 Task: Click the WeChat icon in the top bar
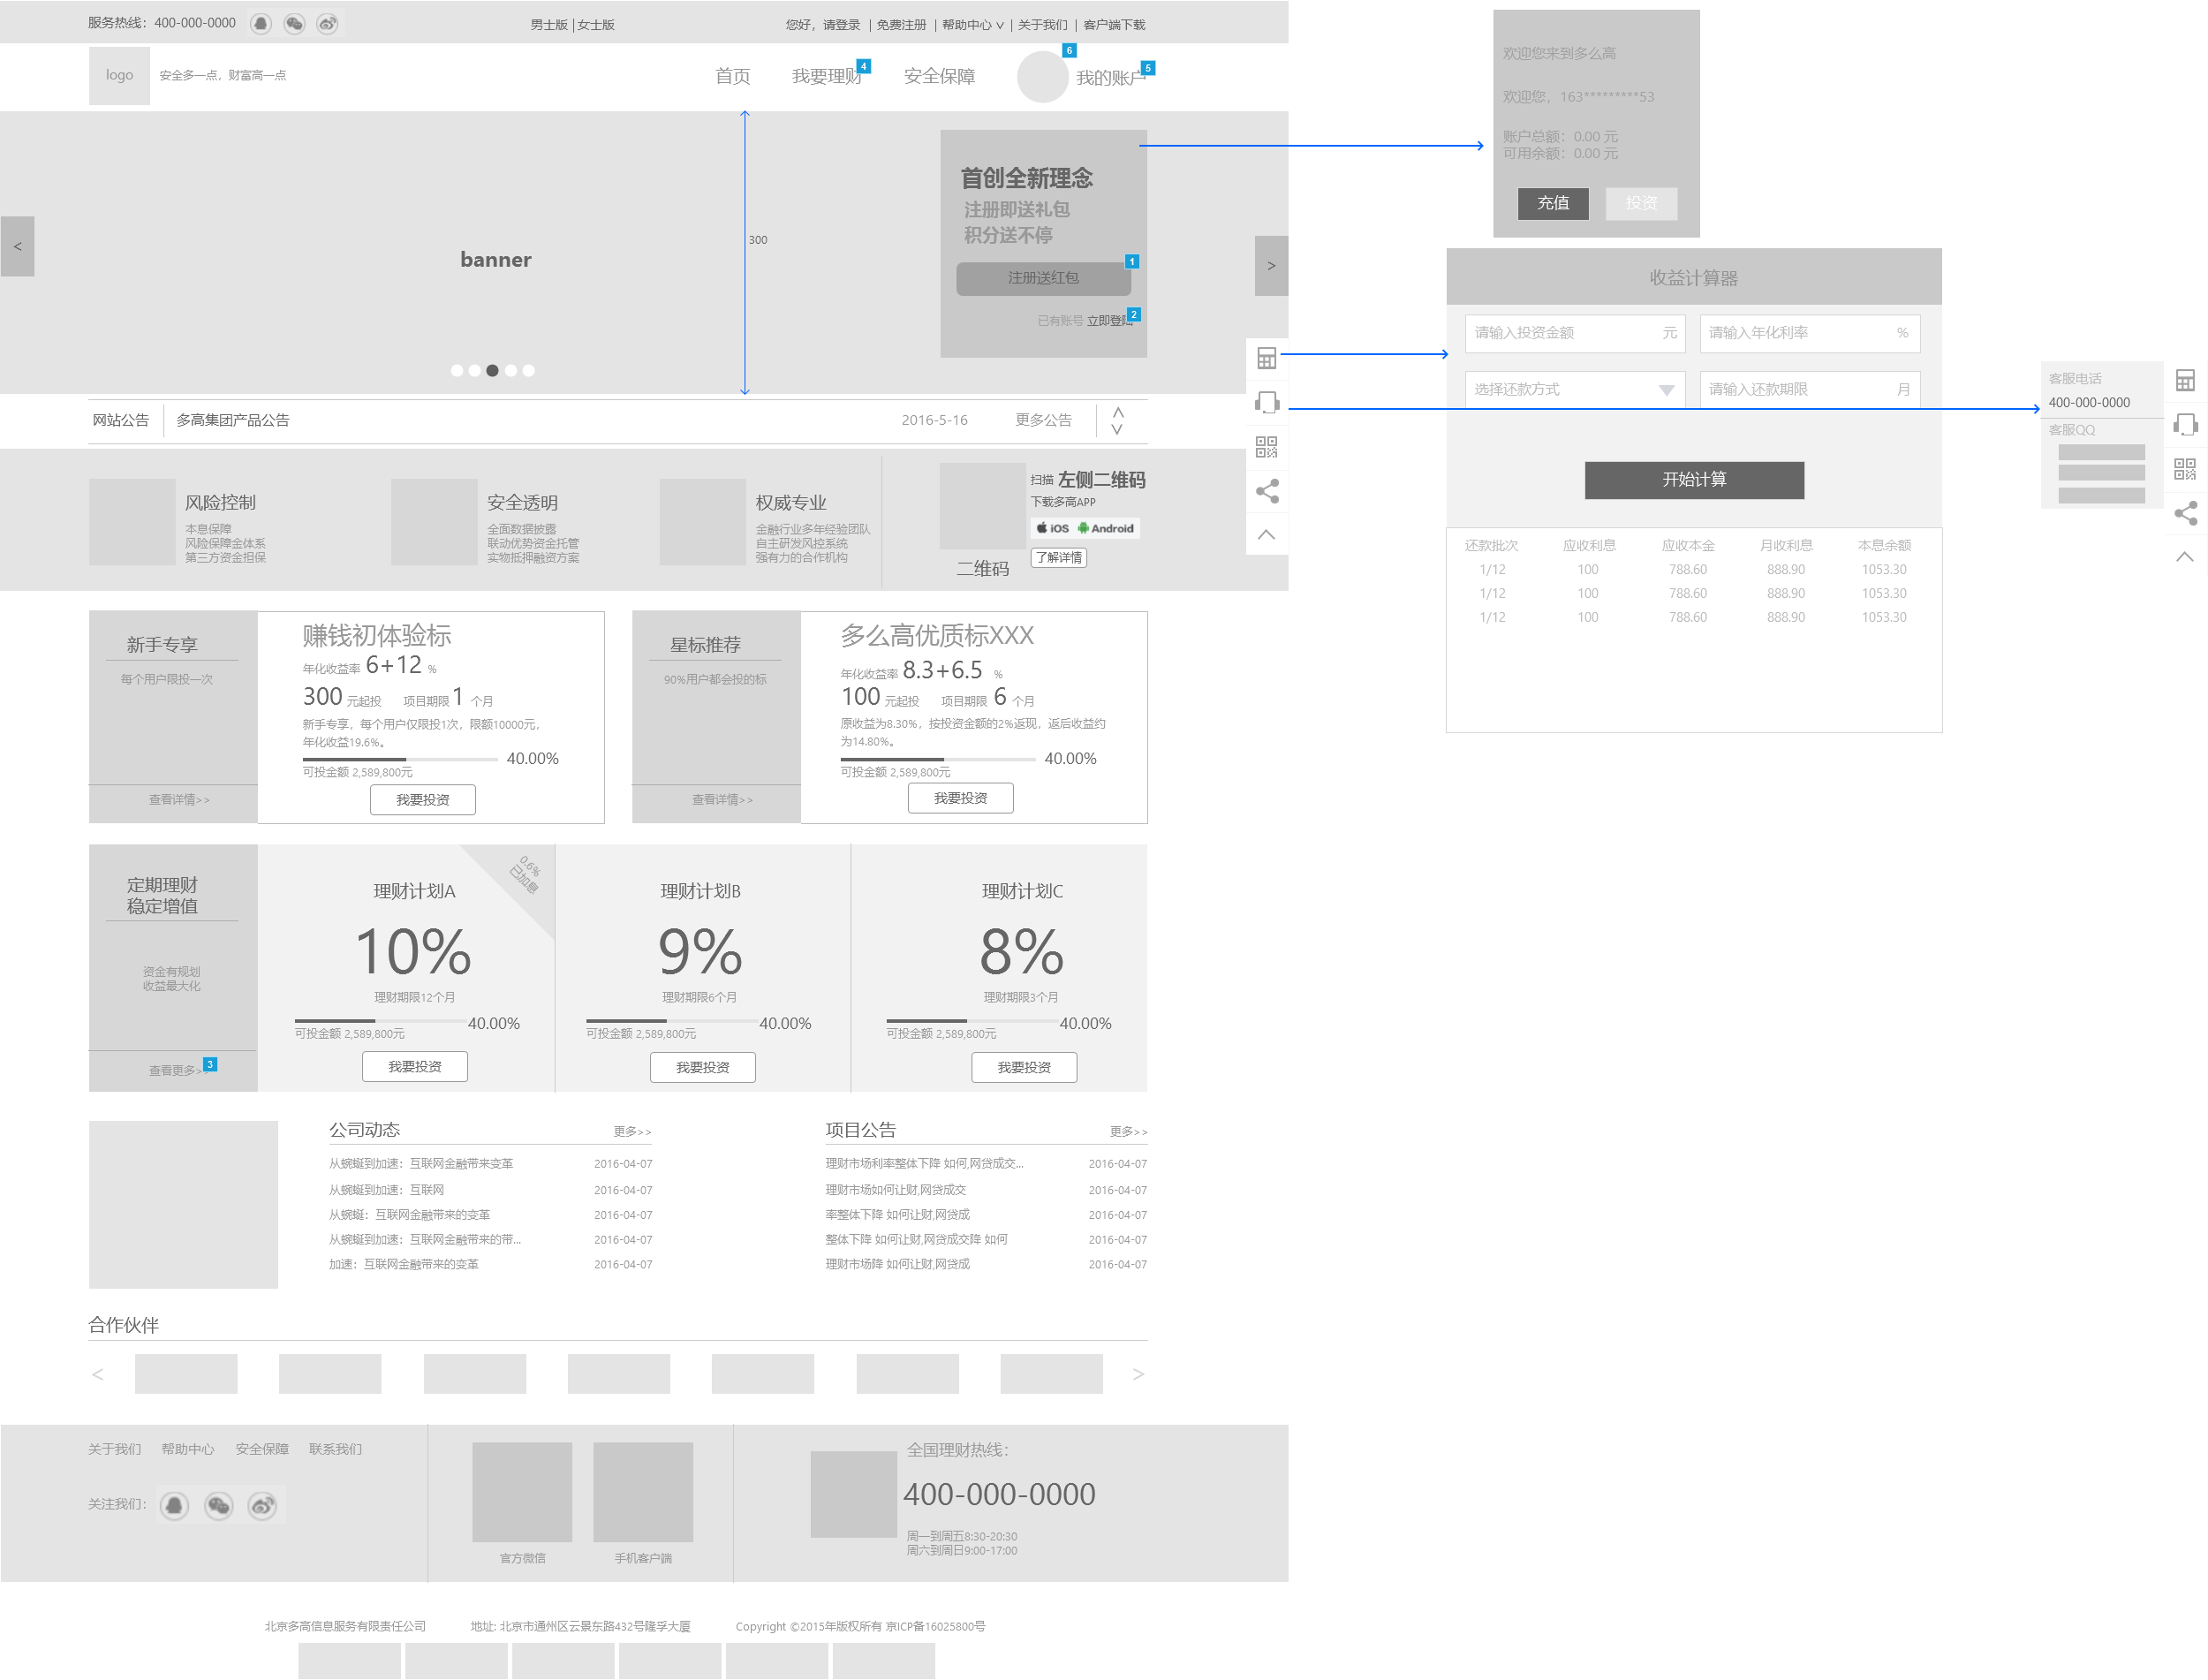point(294,24)
